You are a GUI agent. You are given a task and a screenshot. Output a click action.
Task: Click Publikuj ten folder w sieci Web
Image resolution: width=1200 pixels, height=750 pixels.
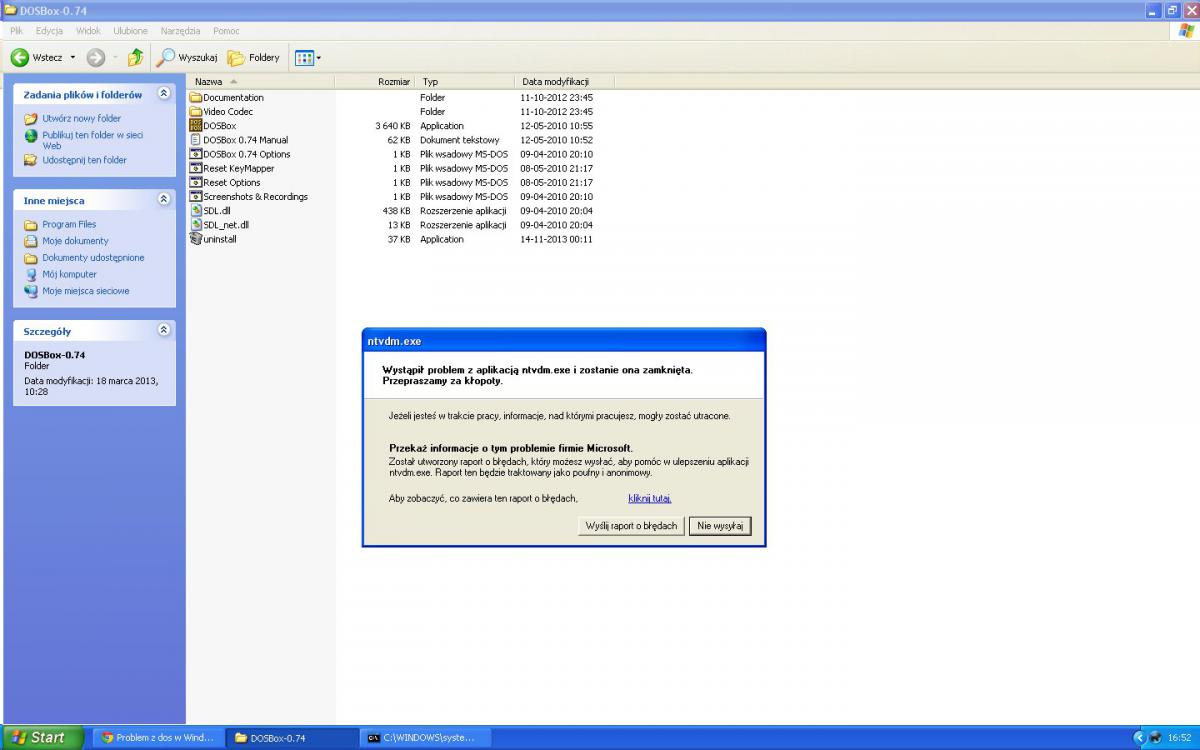[x=92, y=140]
